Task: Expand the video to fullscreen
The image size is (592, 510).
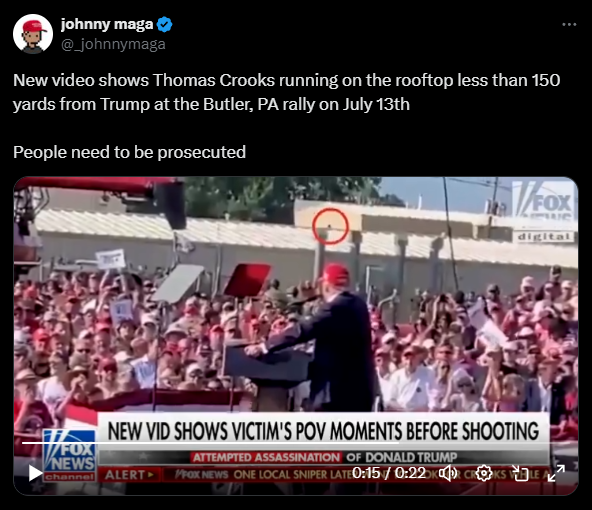Action: pyautogui.click(x=556, y=473)
